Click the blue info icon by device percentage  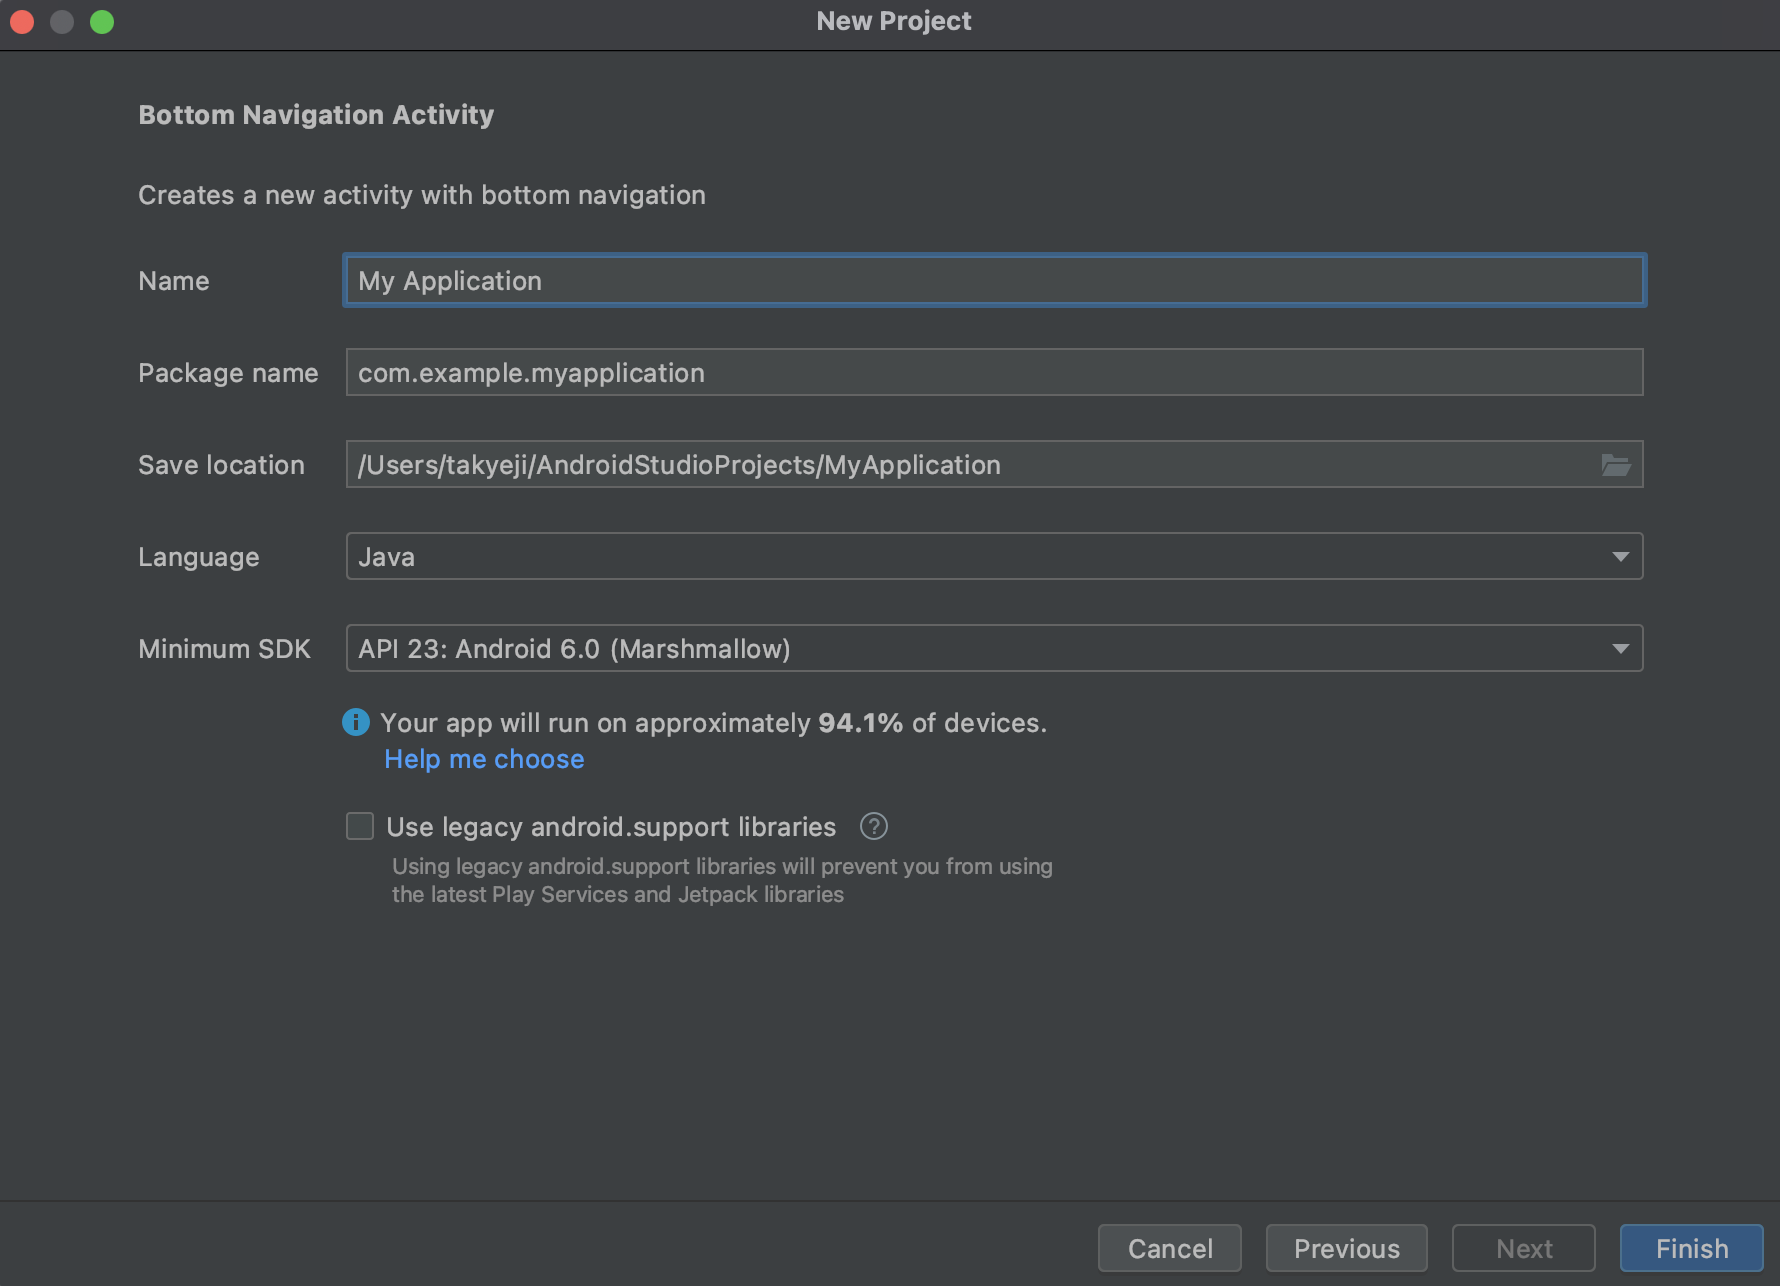point(355,722)
